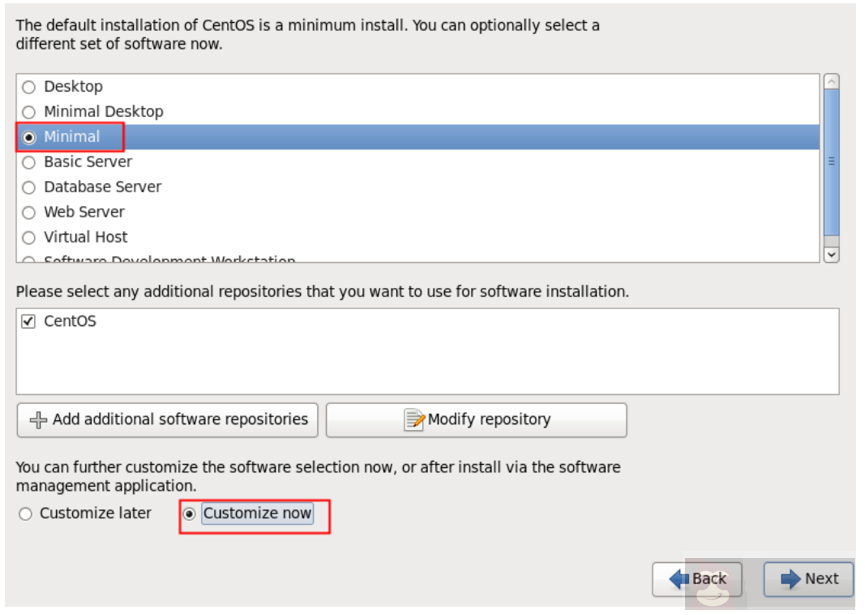Select the Minimal Desktop option

[x=29, y=111]
